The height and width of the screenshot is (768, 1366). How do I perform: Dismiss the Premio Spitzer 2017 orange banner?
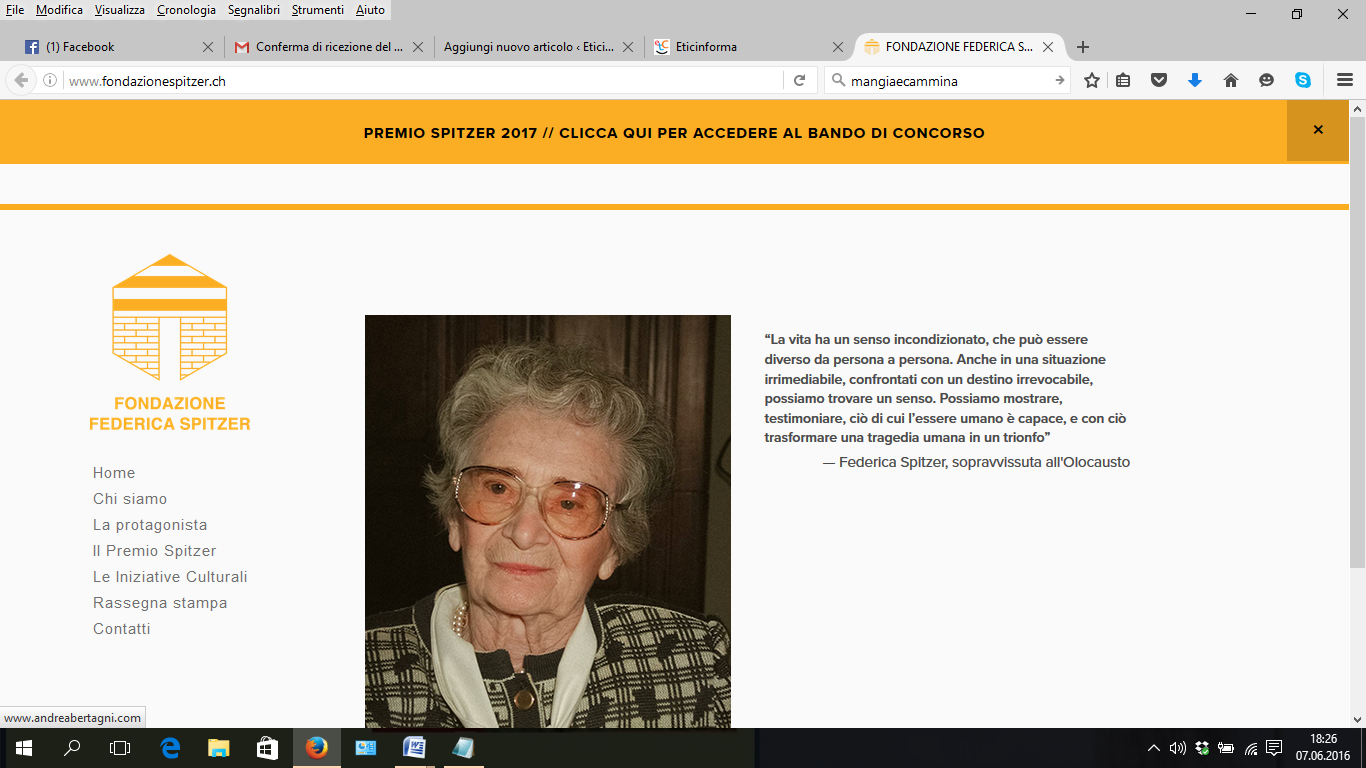click(1318, 130)
